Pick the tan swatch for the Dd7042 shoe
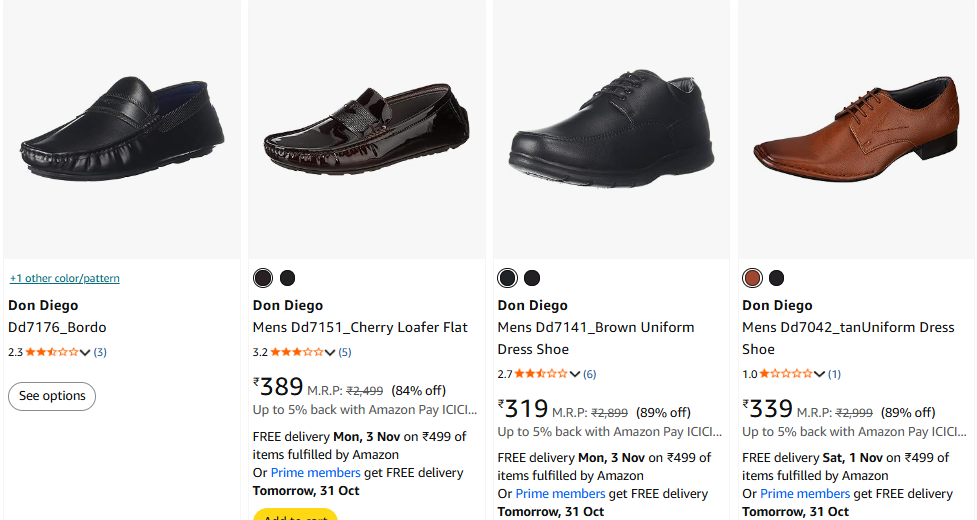Screen dimensions: 977x520 click(x=752, y=278)
